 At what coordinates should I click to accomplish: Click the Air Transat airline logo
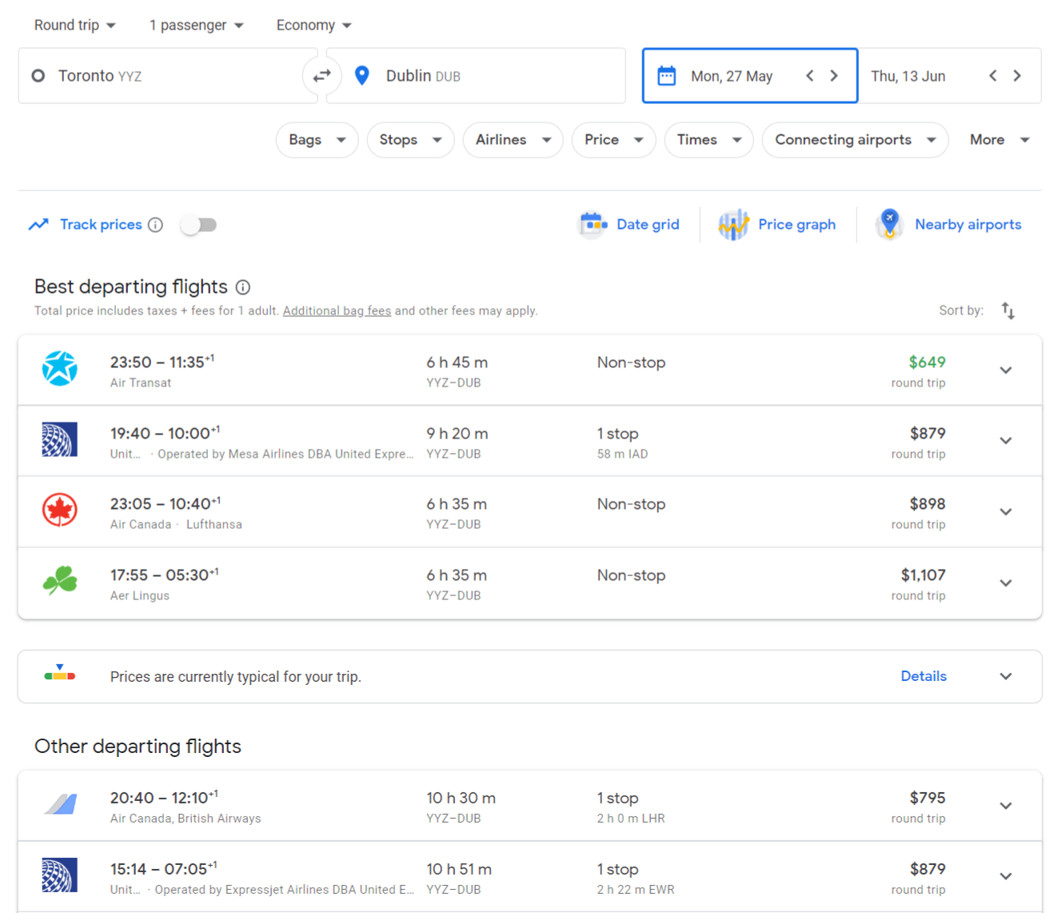[x=59, y=369]
